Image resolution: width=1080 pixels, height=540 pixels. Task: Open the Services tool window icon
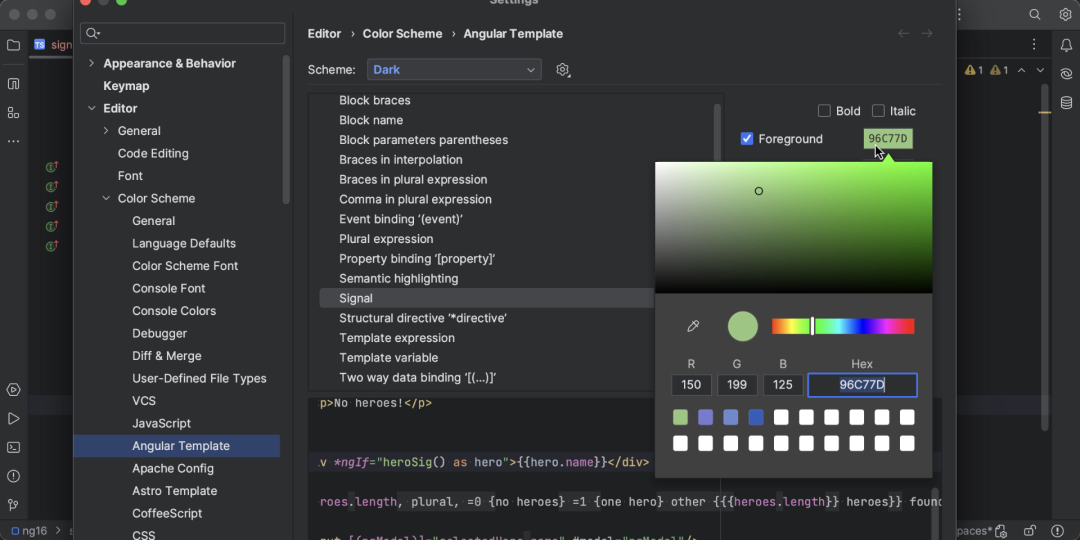click(13, 390)
